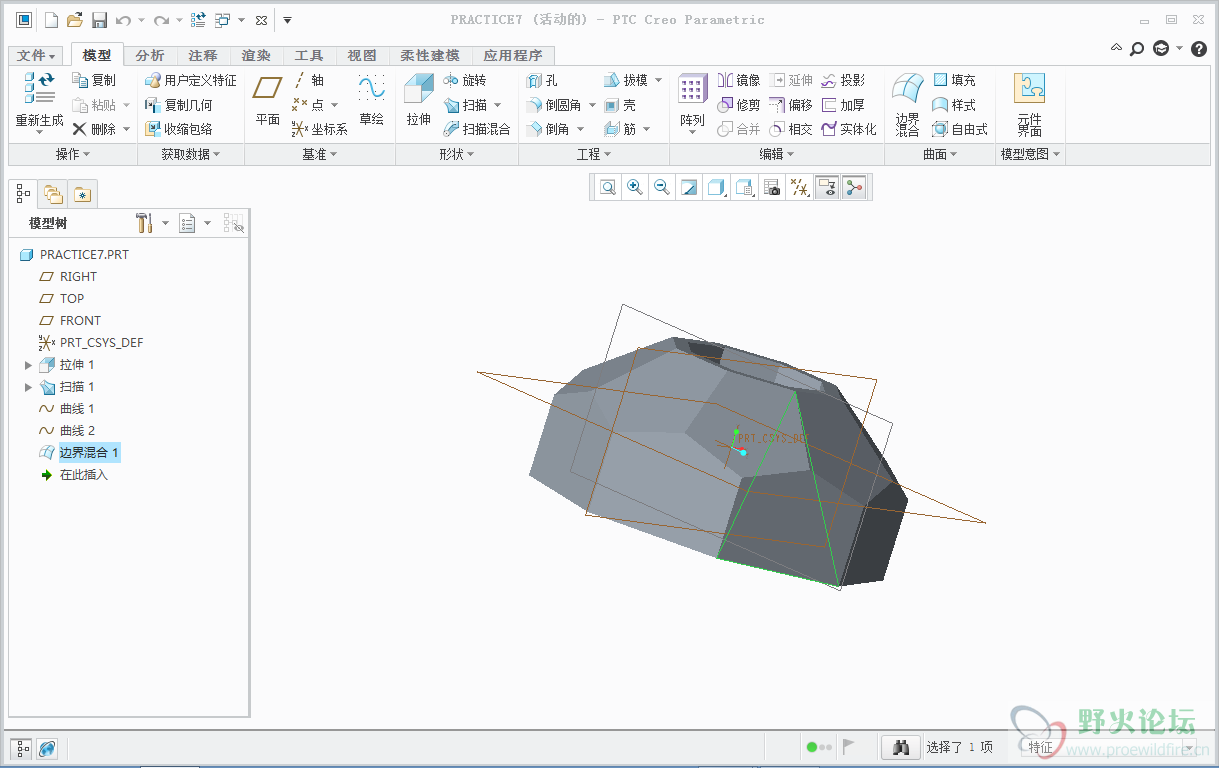Open the 工程 group dropdown
Screen dimensions: 1219x768
pos(594,154)
